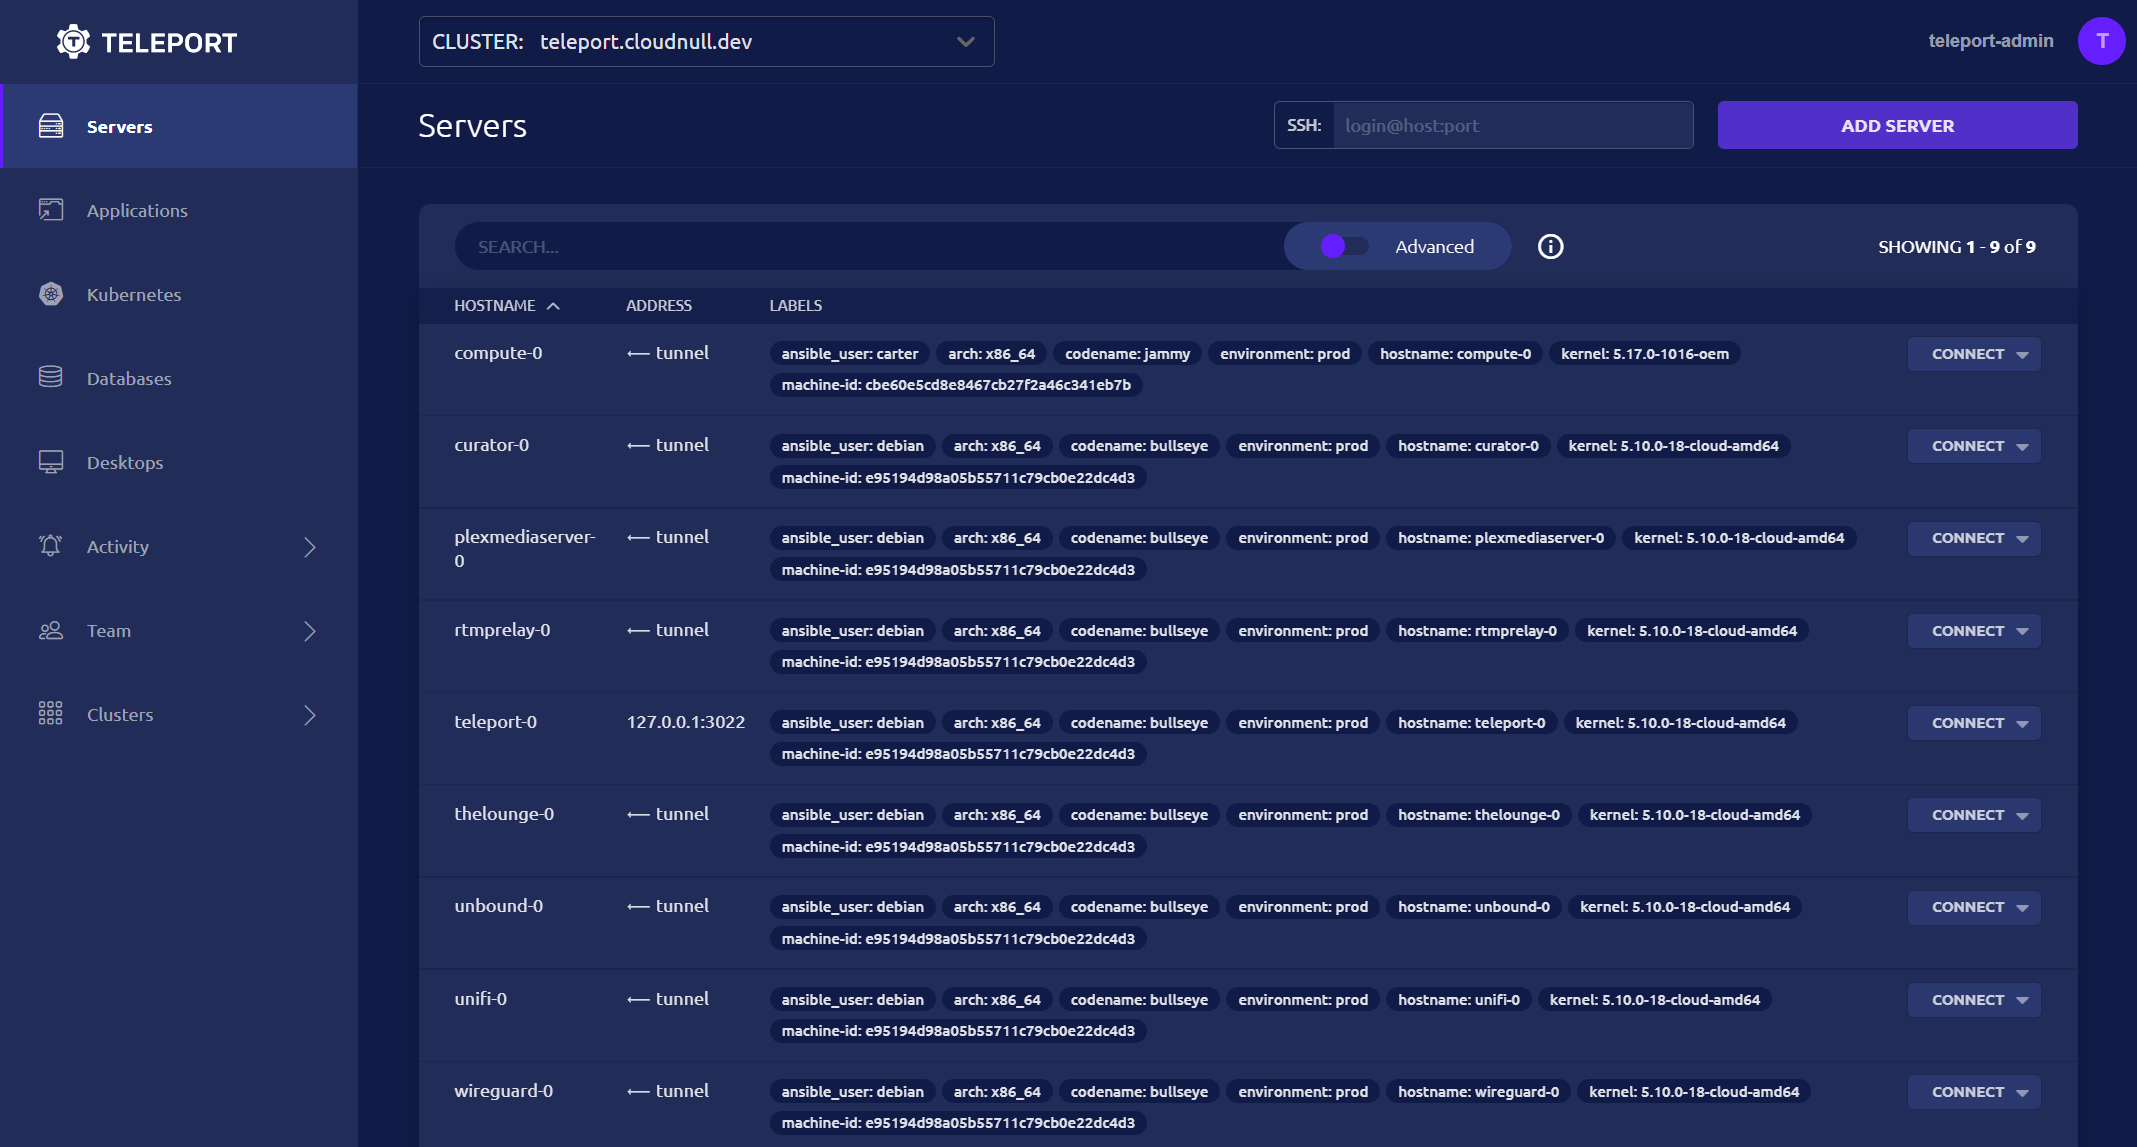Click the search info circle icon
2137x1147 pixels.
point(1550,247)
